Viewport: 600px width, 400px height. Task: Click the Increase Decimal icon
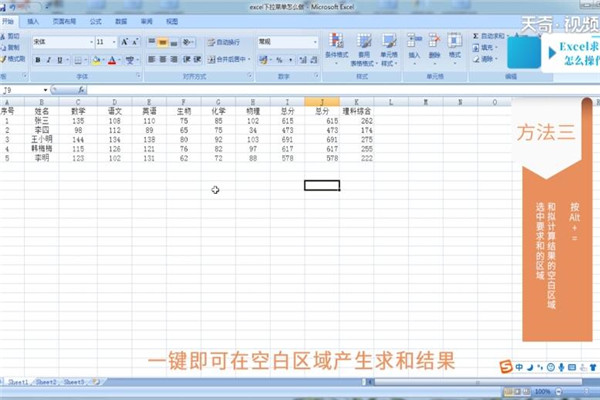(x=303, y=60)
